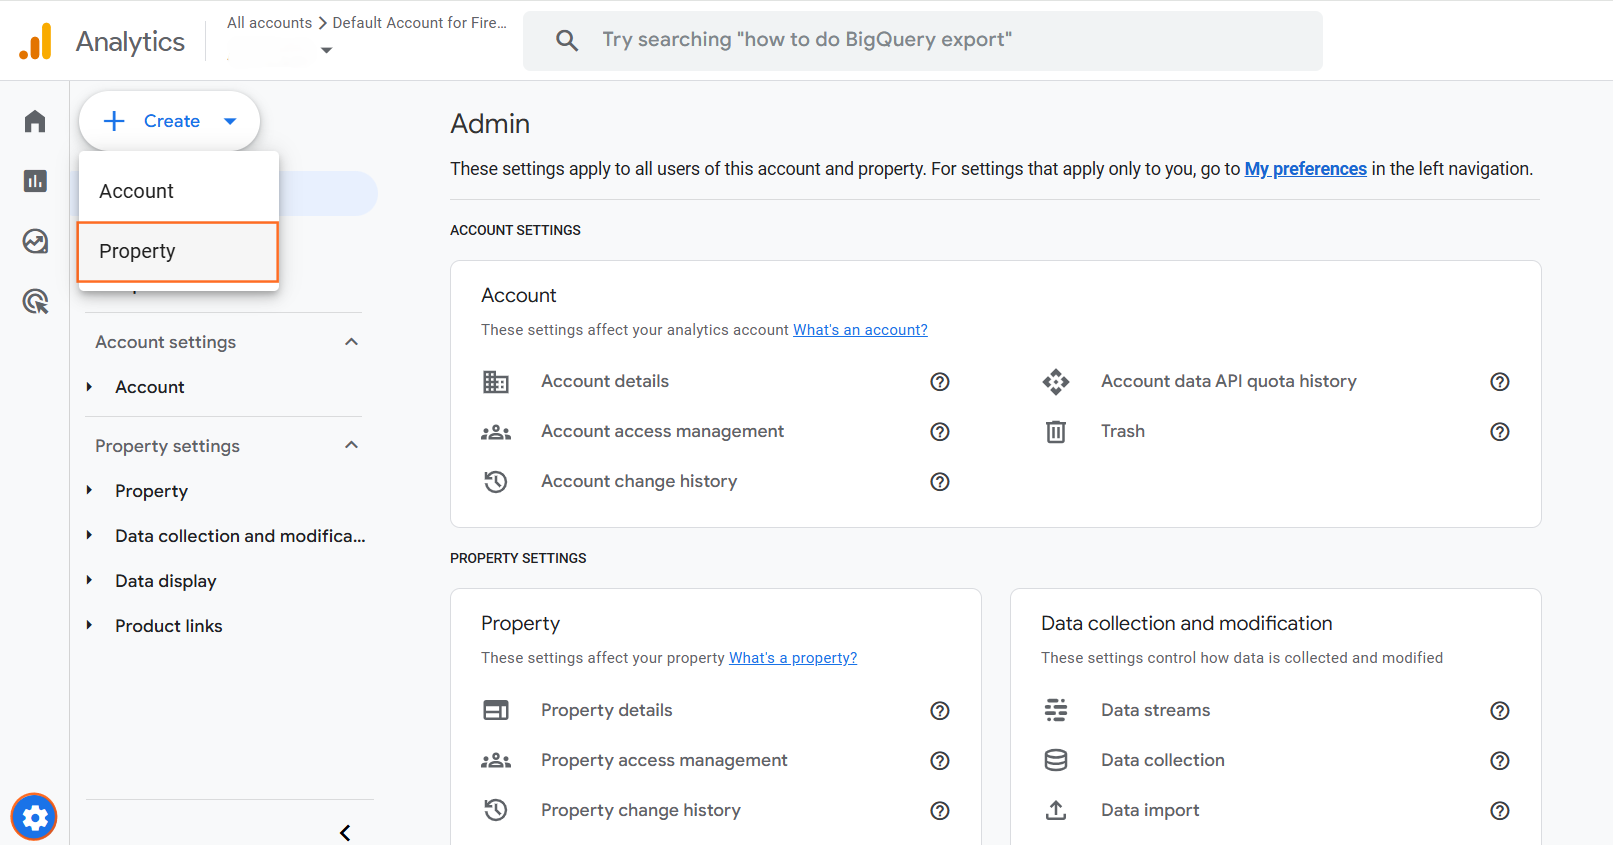Screen dimensions: 1613x845
Task: Open help for Account change history
Action: 940,481
